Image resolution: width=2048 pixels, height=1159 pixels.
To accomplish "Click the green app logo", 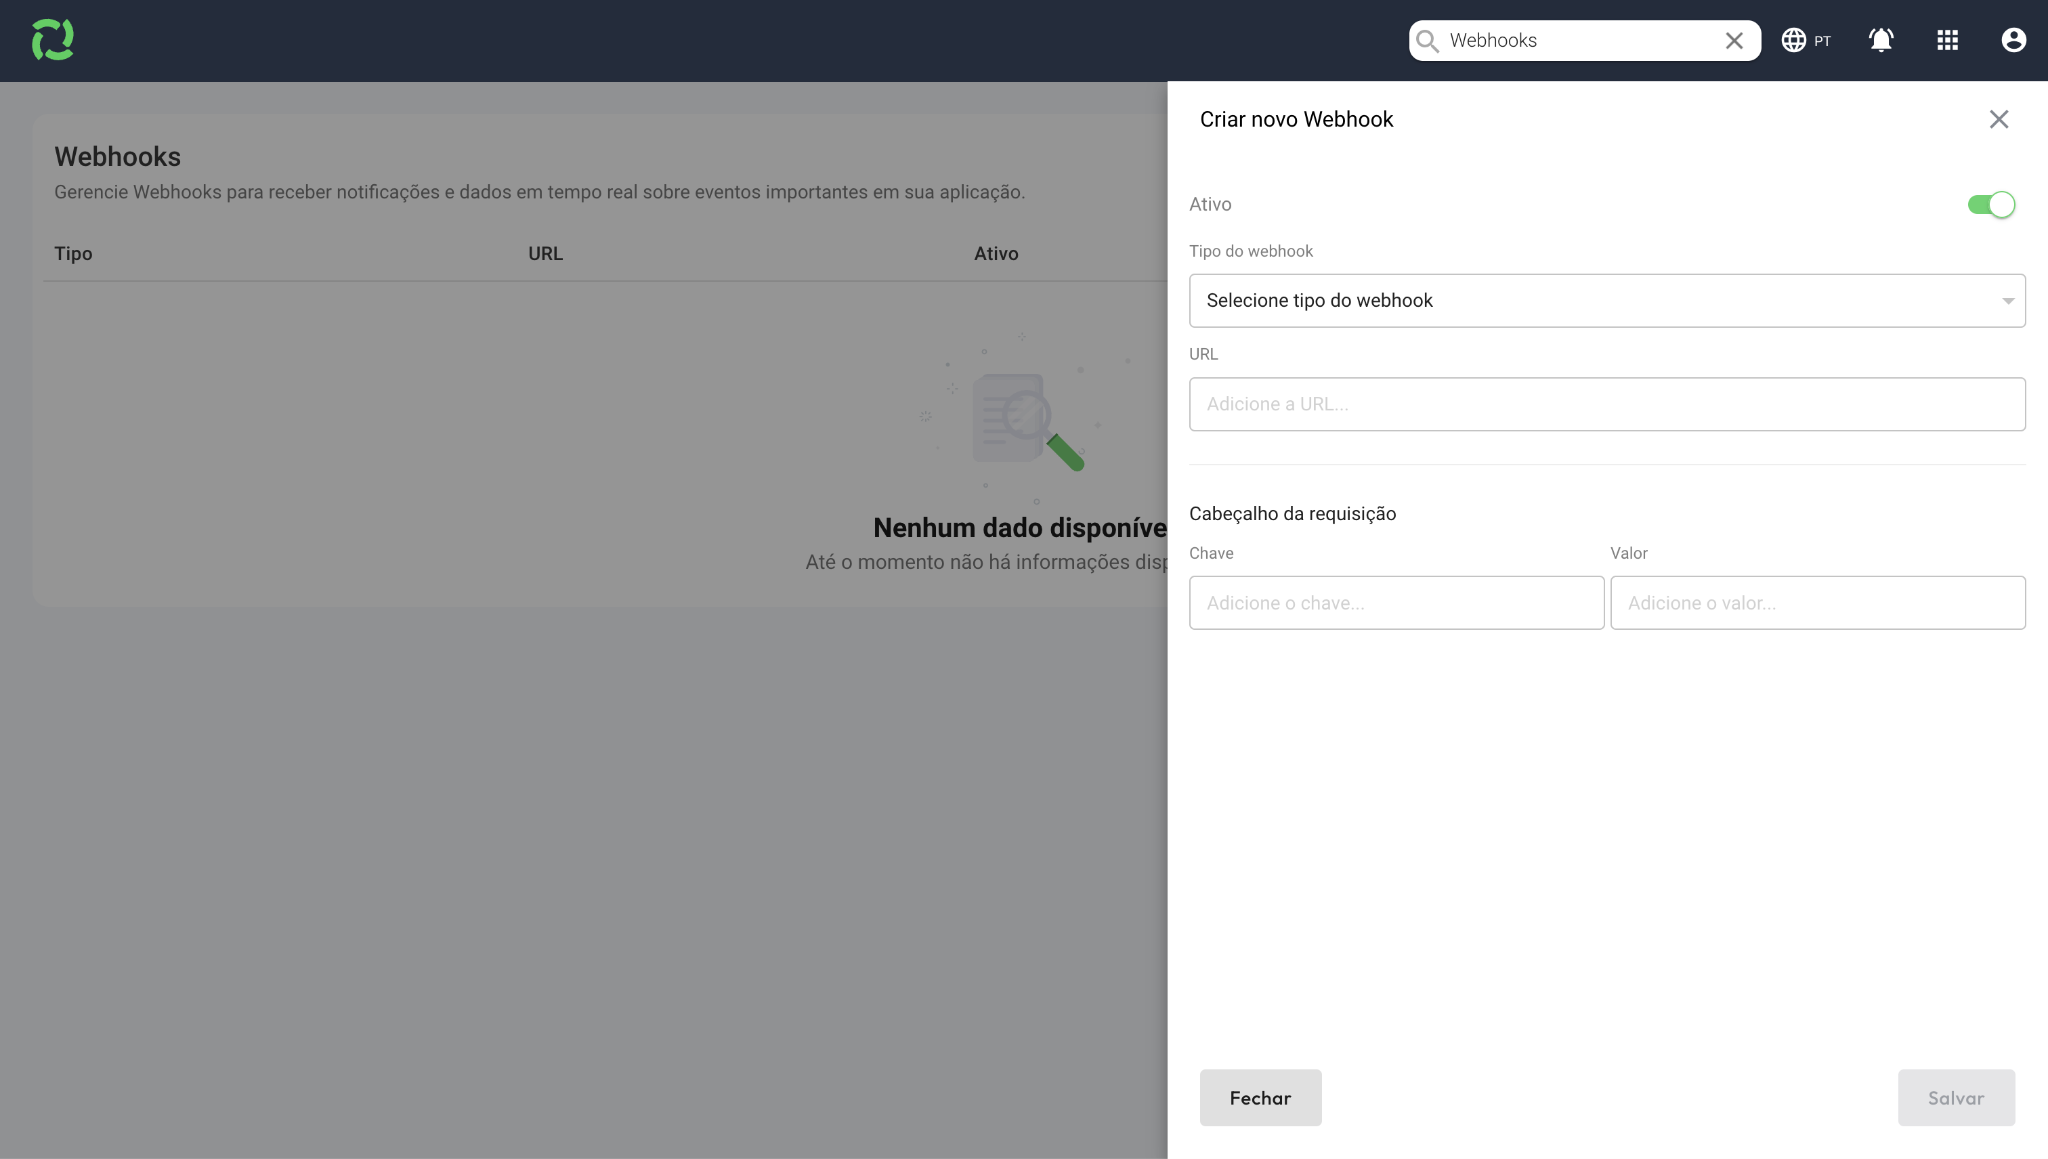I will pyautogui.click(x=53, y=40).
